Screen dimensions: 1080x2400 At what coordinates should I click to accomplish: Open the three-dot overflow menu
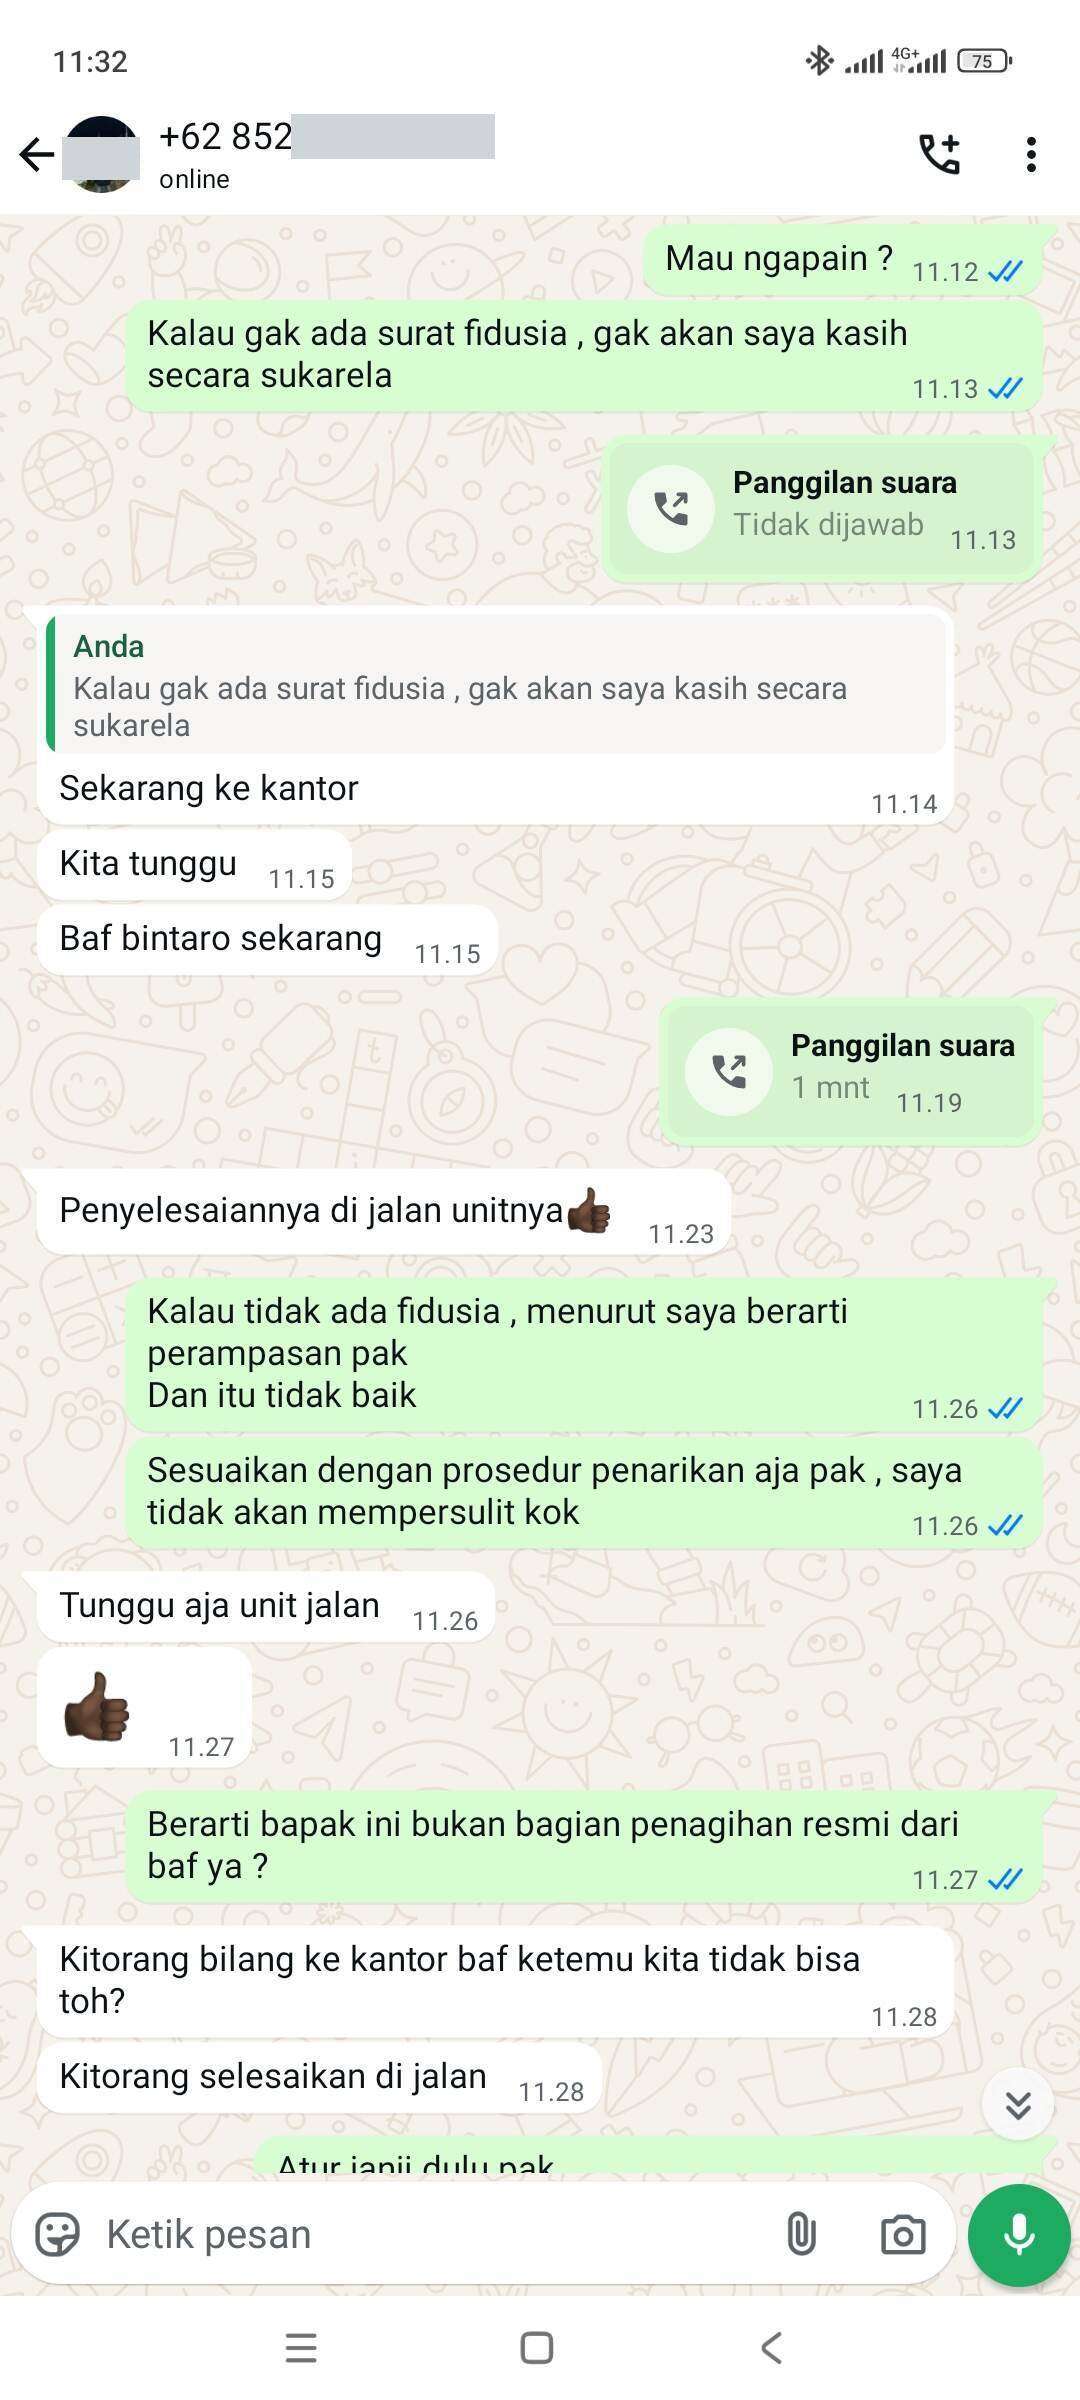[x=1031, y=155]
